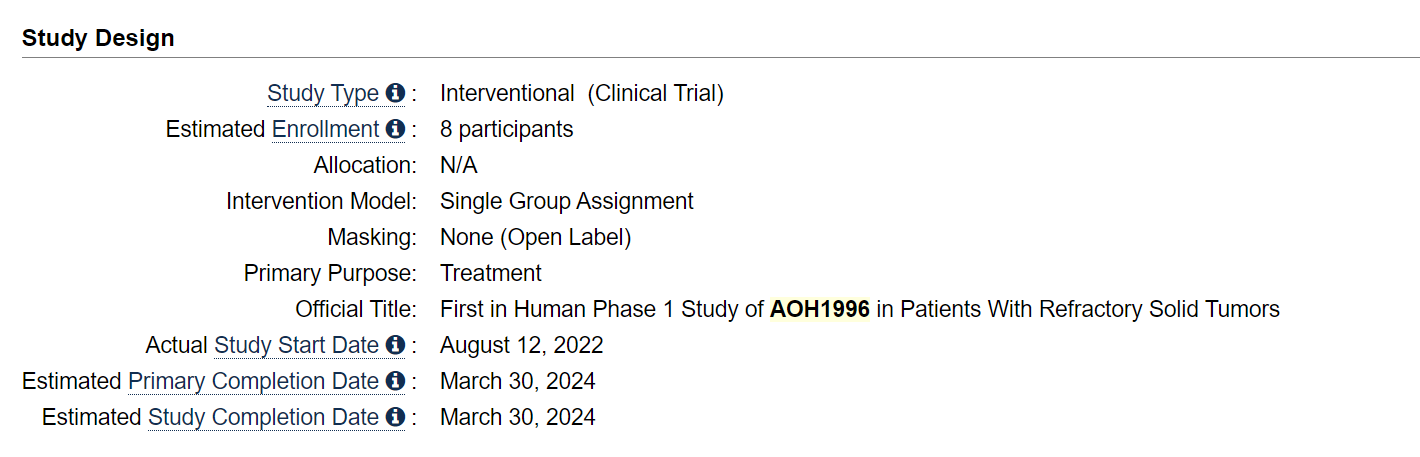Click info icon after Study Completion Date

tap(395, 417)
